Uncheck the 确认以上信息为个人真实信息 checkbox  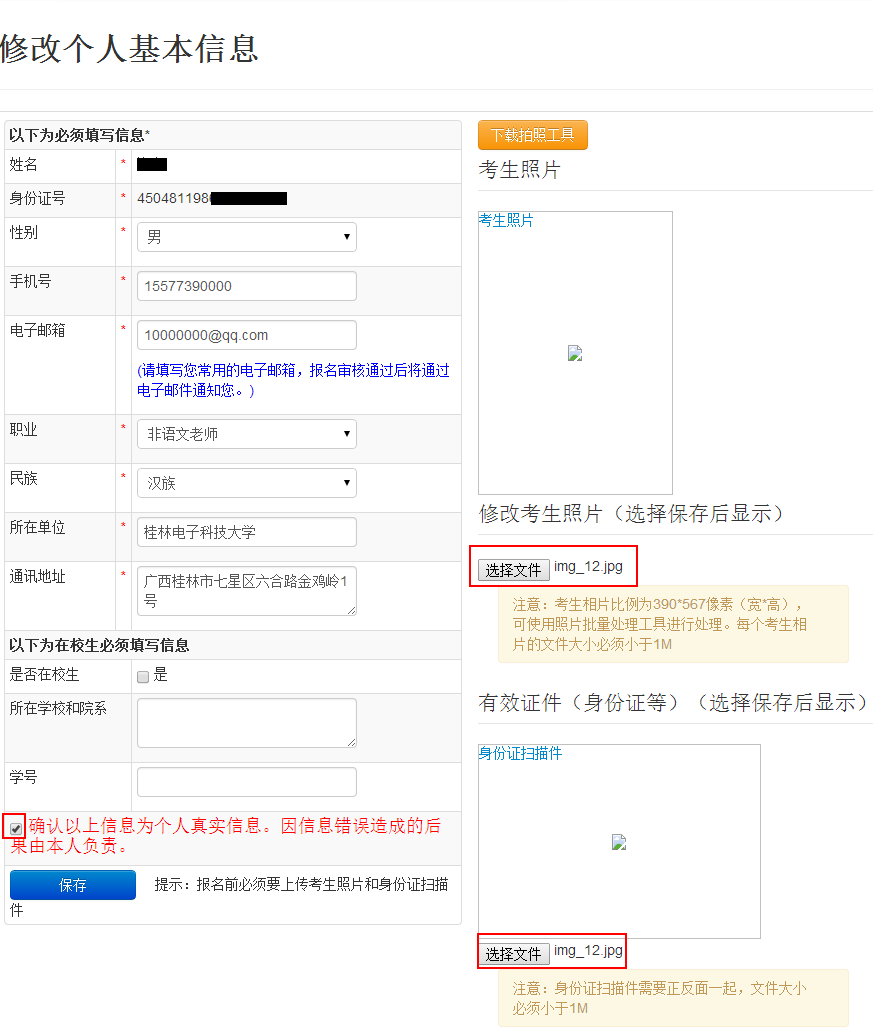[16, 828]
